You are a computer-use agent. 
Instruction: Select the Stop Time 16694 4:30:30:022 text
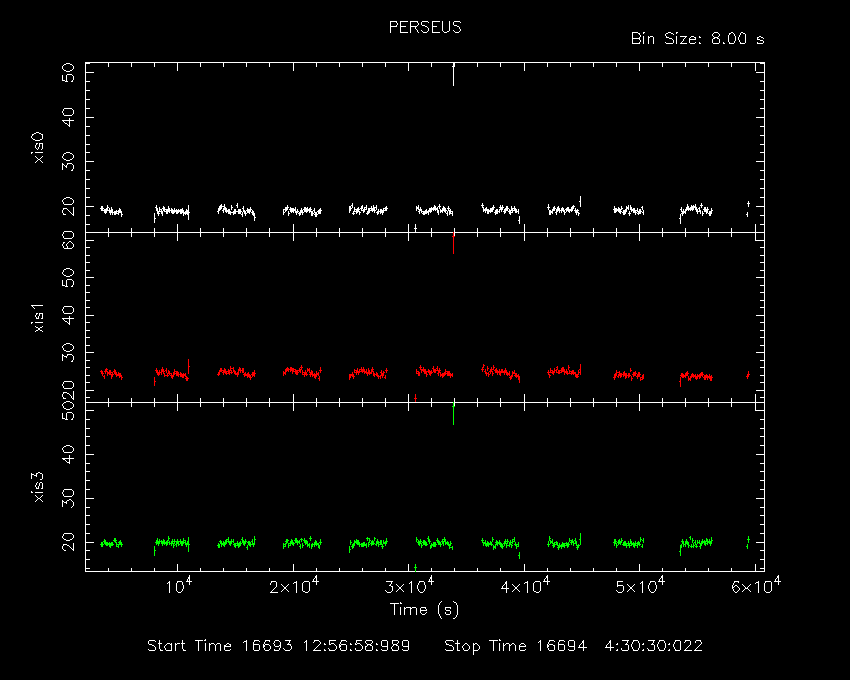coord(574,646)
